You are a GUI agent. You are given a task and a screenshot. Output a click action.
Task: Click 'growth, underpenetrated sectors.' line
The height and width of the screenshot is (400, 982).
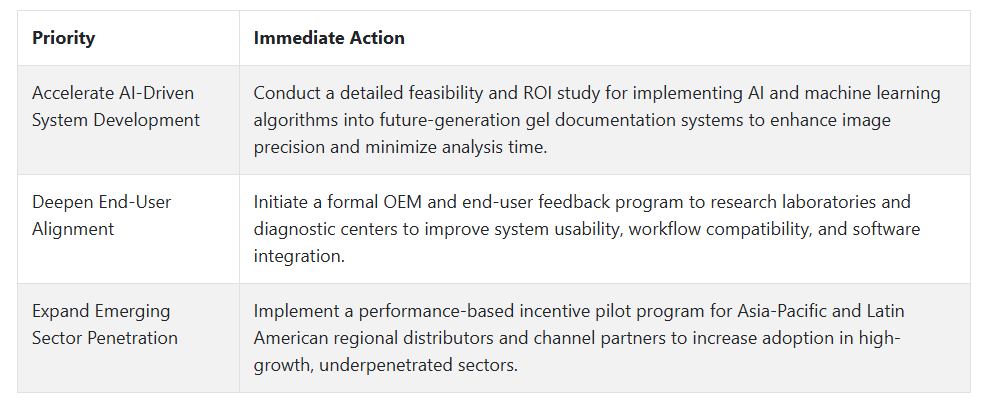click(386, 365)
